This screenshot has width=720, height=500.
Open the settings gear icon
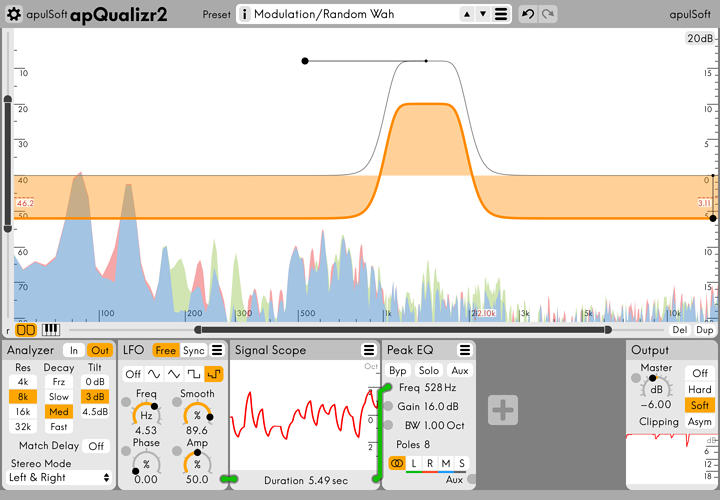[14, 14]
